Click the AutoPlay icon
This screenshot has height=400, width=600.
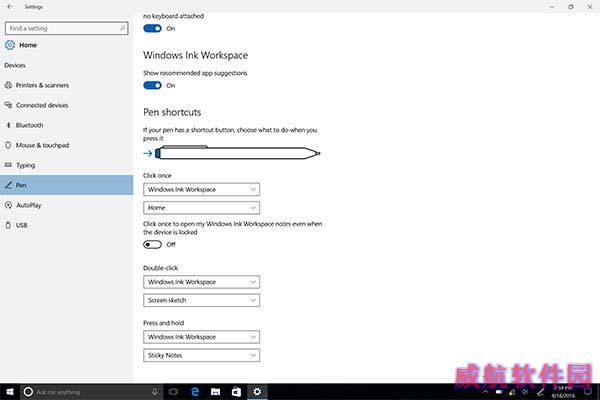point(8,205)
